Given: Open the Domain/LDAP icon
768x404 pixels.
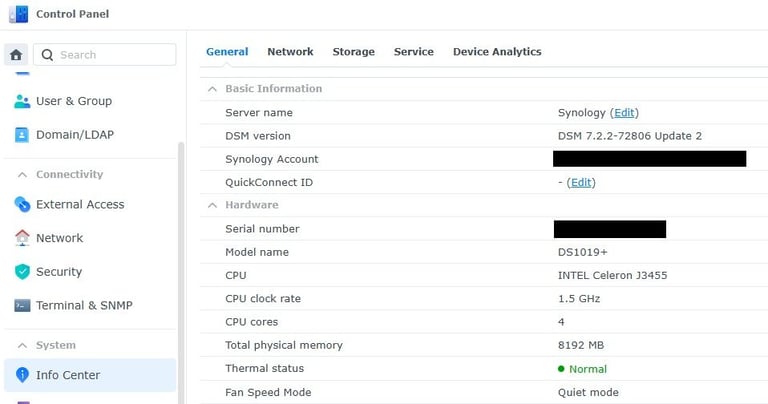Looking at the screenshot, I should [x=22, y=135].
